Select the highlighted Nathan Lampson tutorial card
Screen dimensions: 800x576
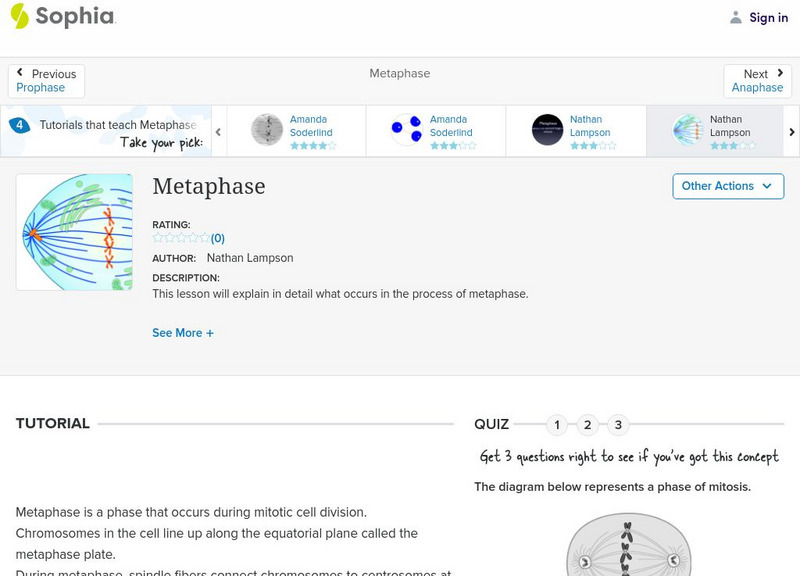coord(714,131)
